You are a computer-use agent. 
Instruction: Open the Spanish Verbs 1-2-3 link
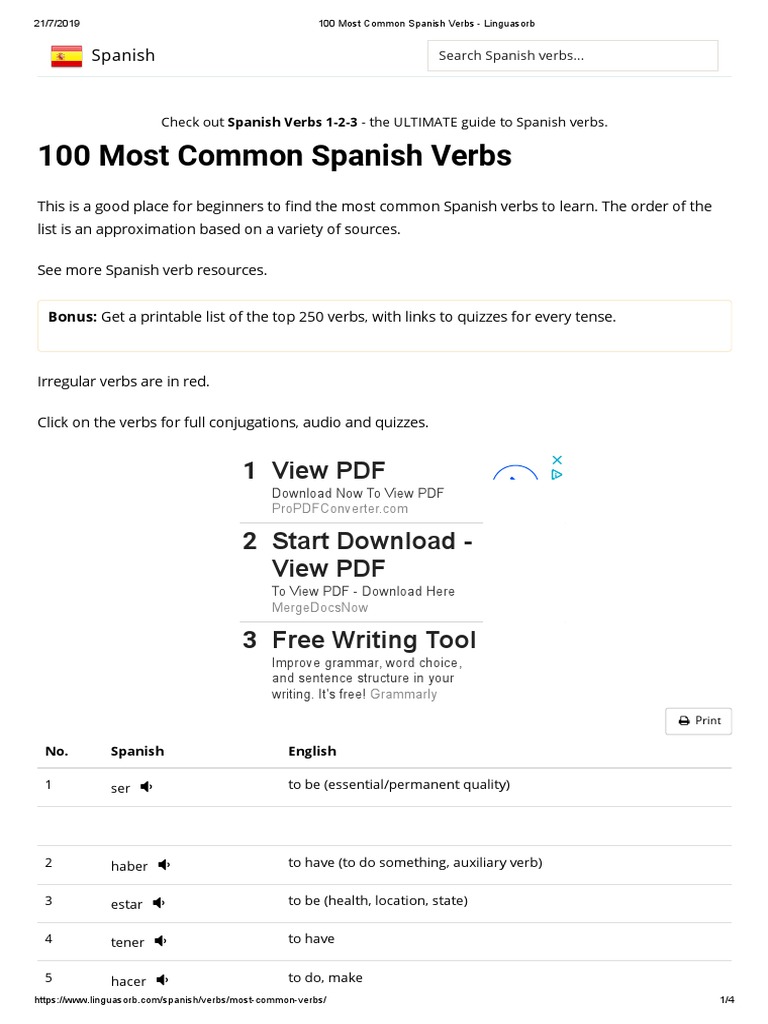(x=293, y=122)
